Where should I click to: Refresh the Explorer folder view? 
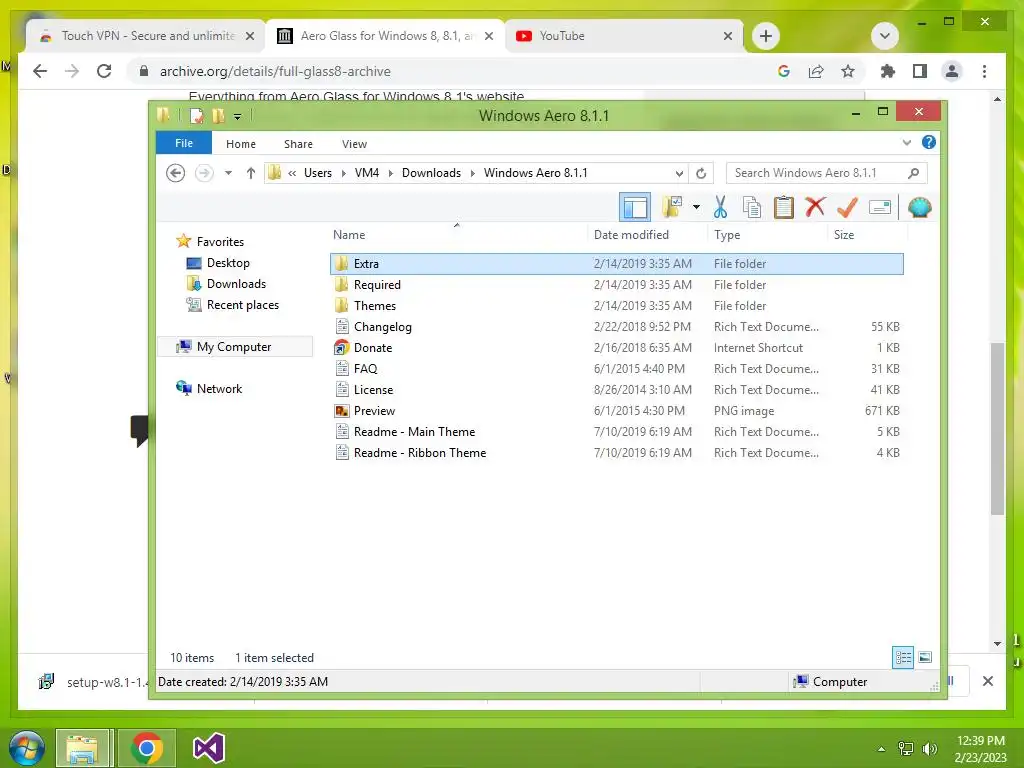click(701, 173)
